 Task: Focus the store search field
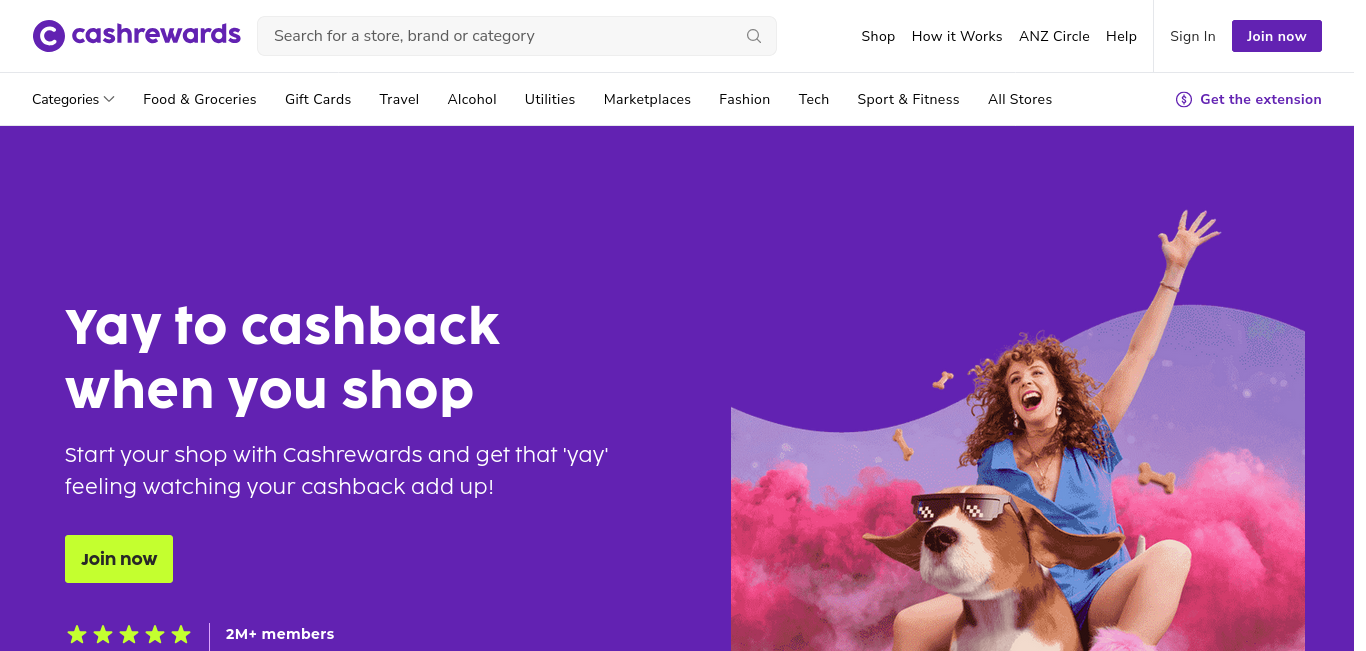(517, 36)
